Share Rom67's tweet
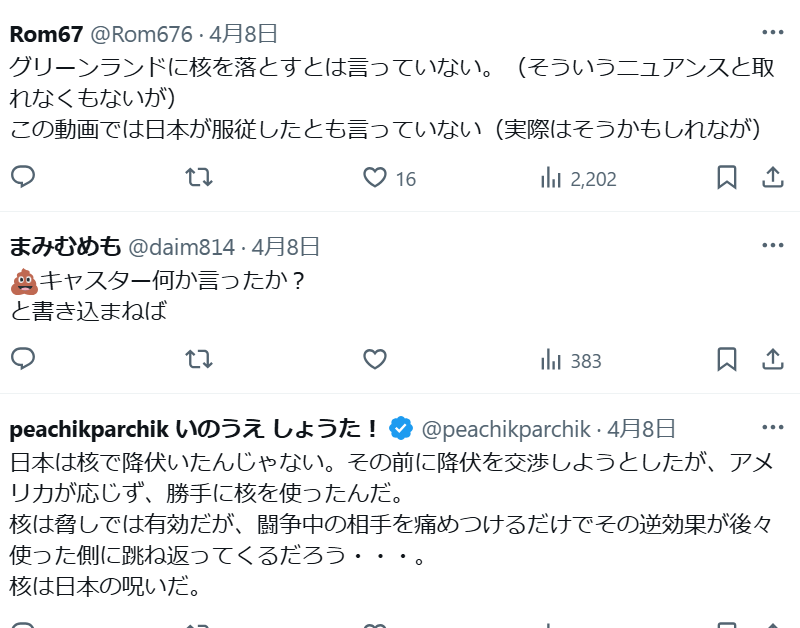 [772, 177]
